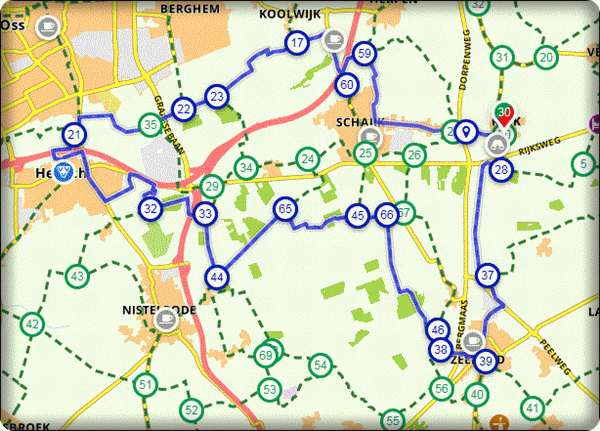Select green junction node 43

tap(78, 275)
